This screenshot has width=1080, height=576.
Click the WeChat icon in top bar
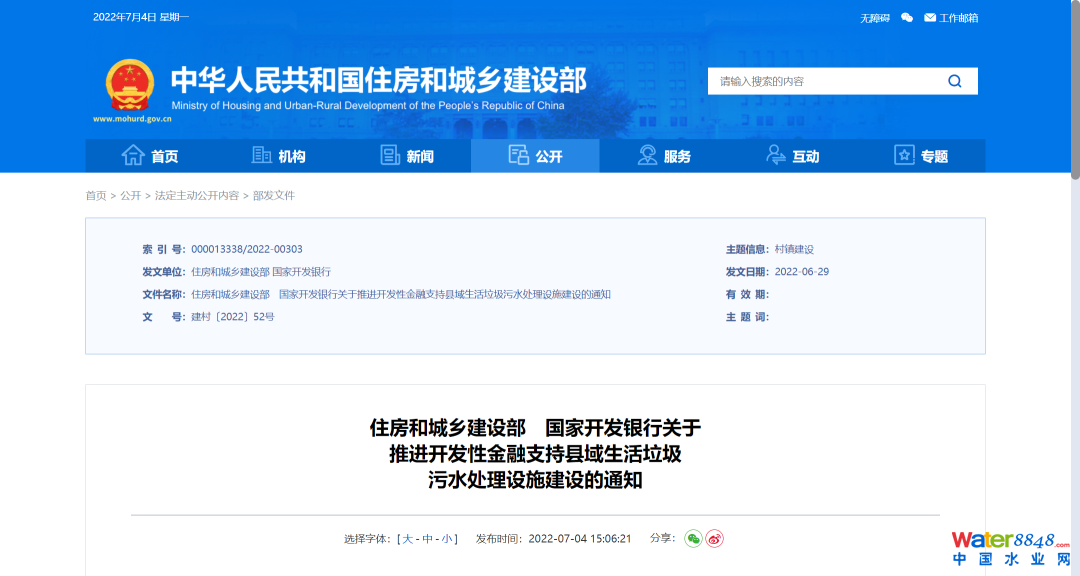[x=906, y=18]
